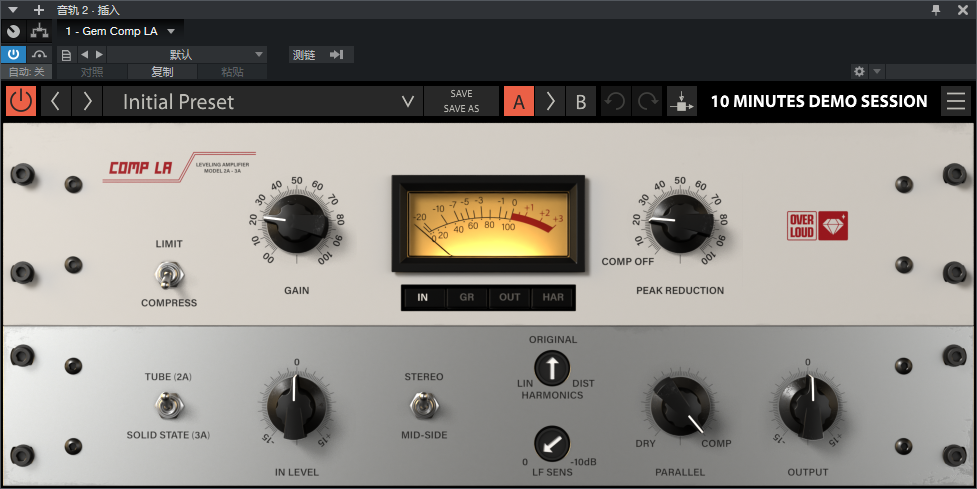The width and height of the screenshot is (977, 489).
Task: Click the HARMONICS selector knob
Action: pyautogui.click(x=552, y=368)
